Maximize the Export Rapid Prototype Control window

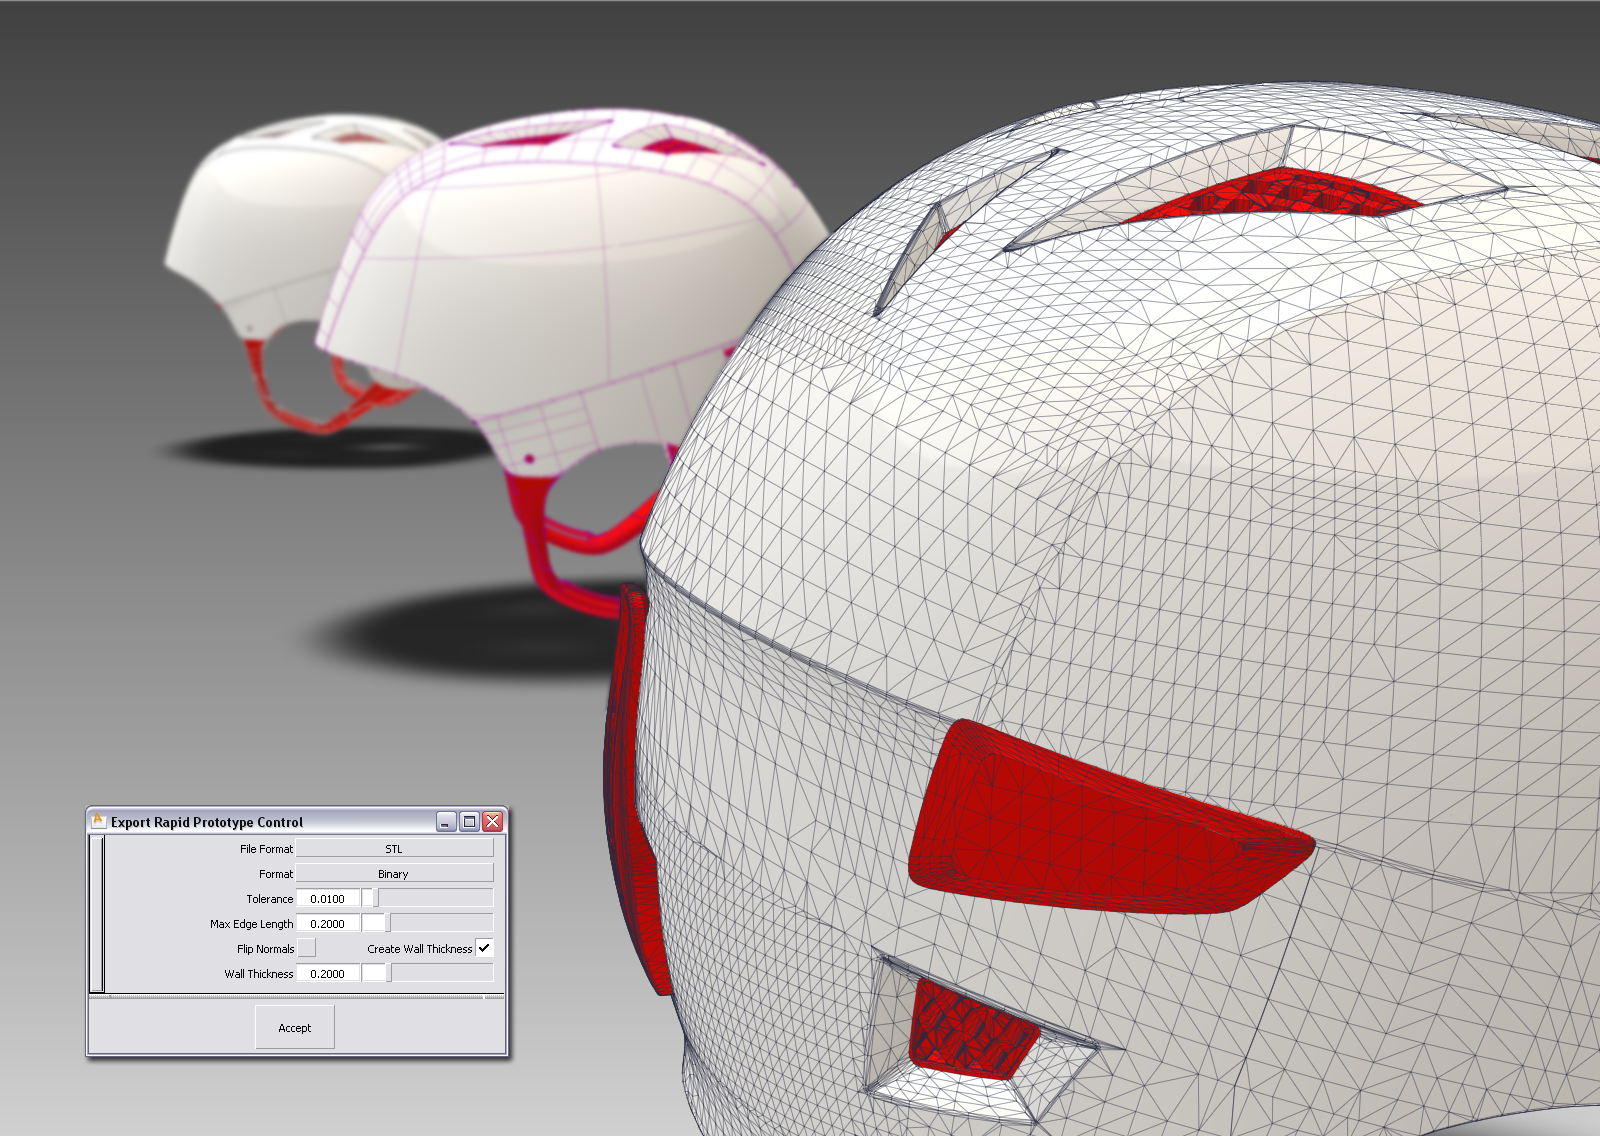469,822
